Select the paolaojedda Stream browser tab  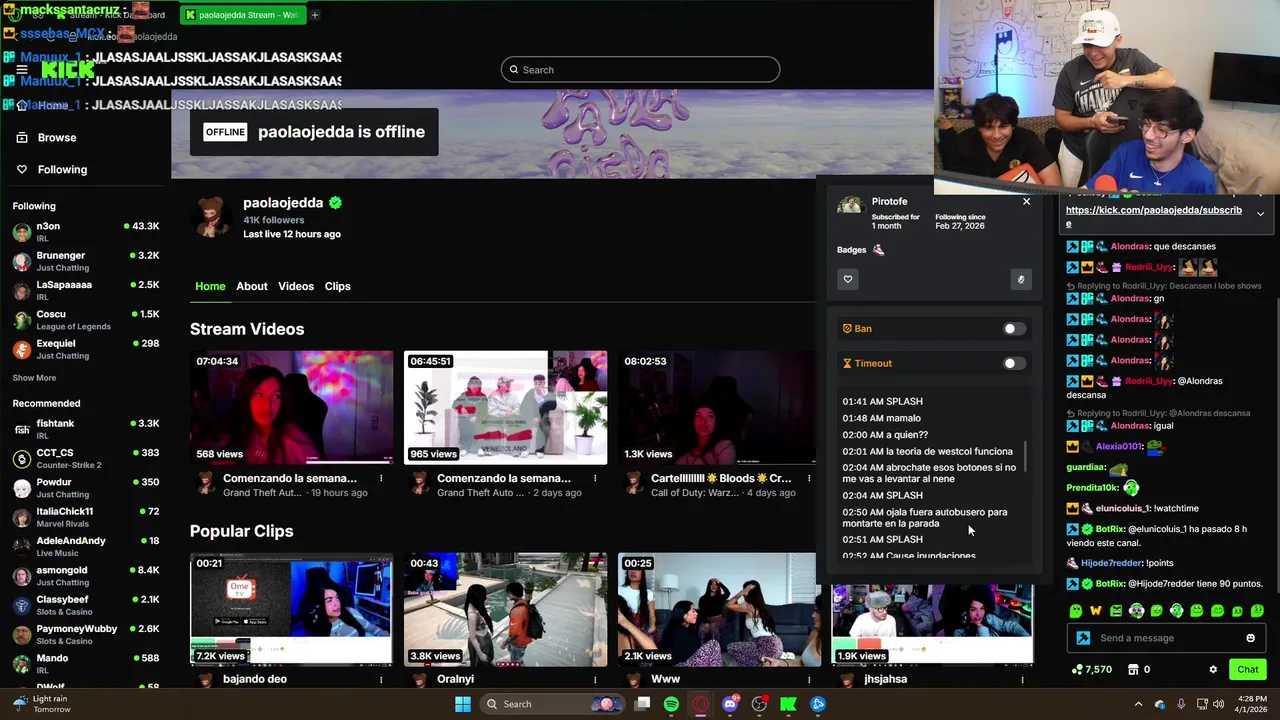[242, 15]
